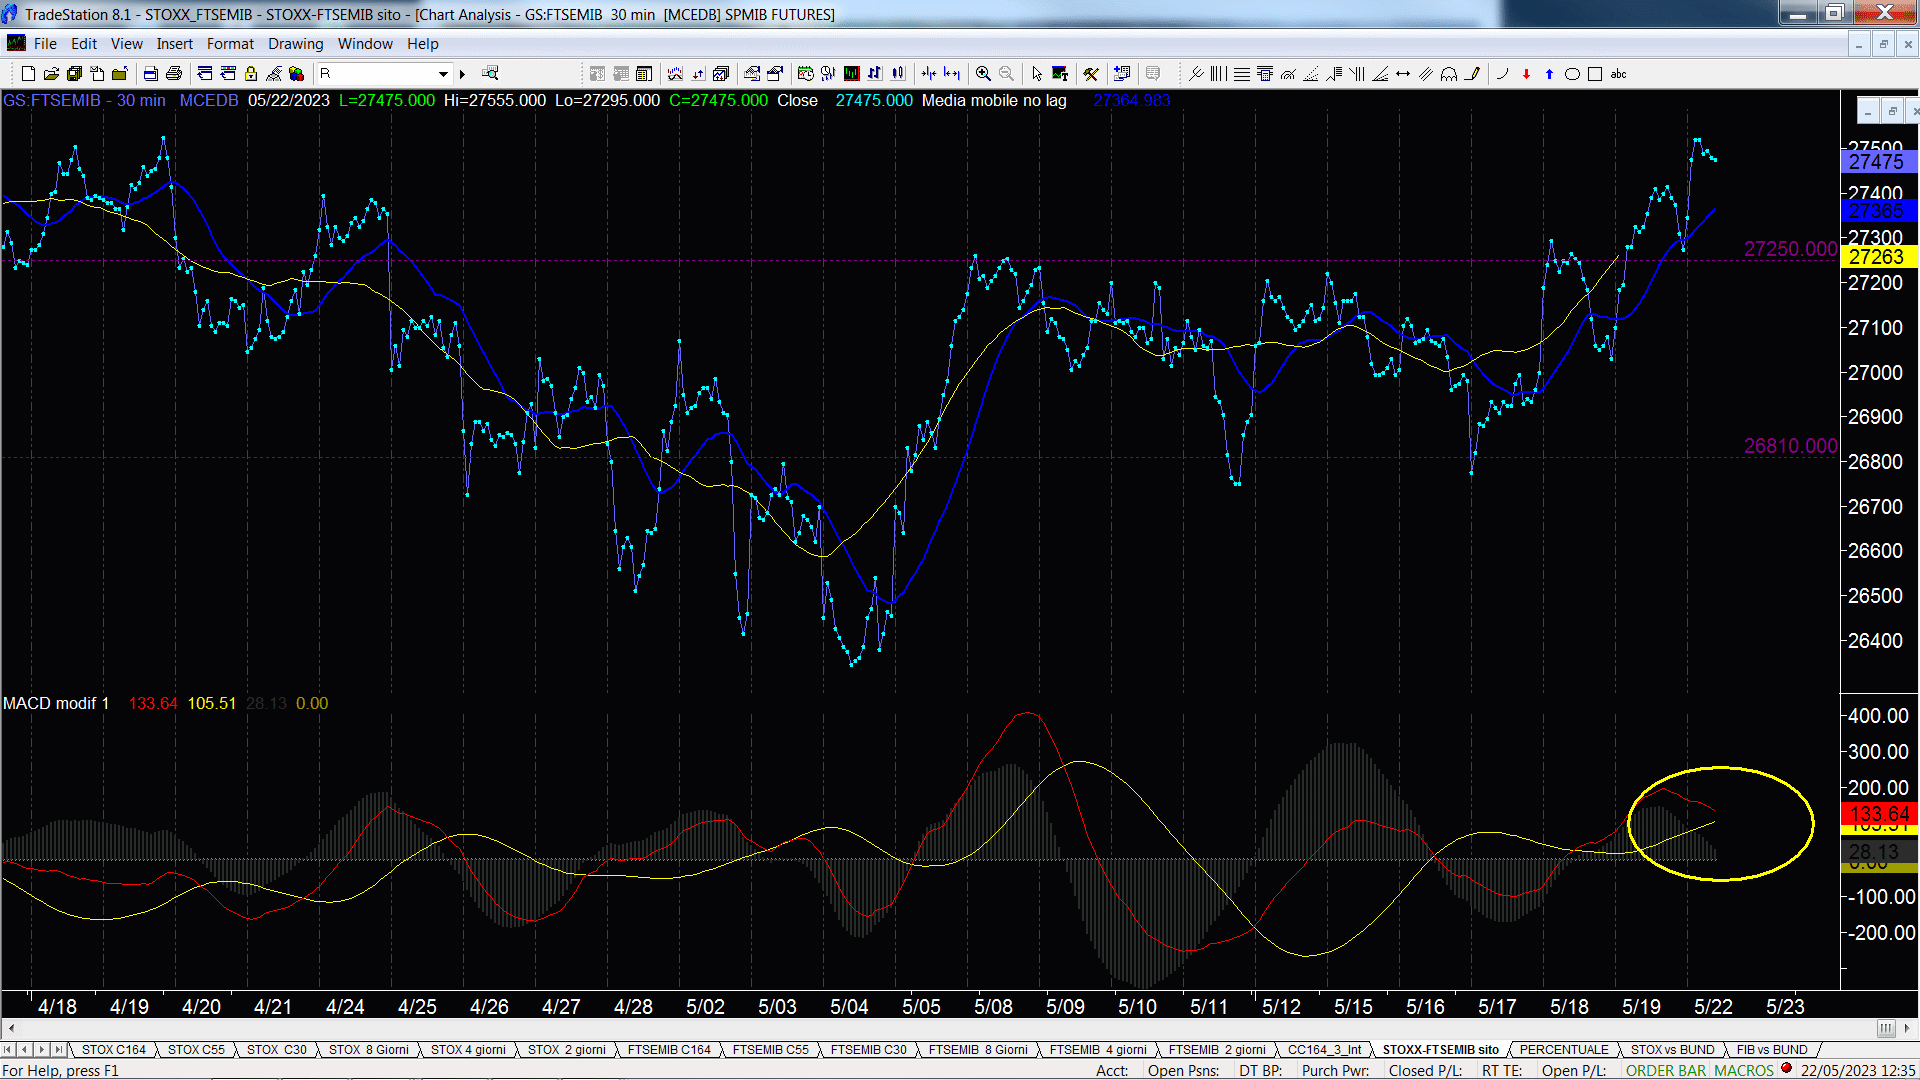
Task: Click the last tab navigation arrow
Action: click(59, 1050)
